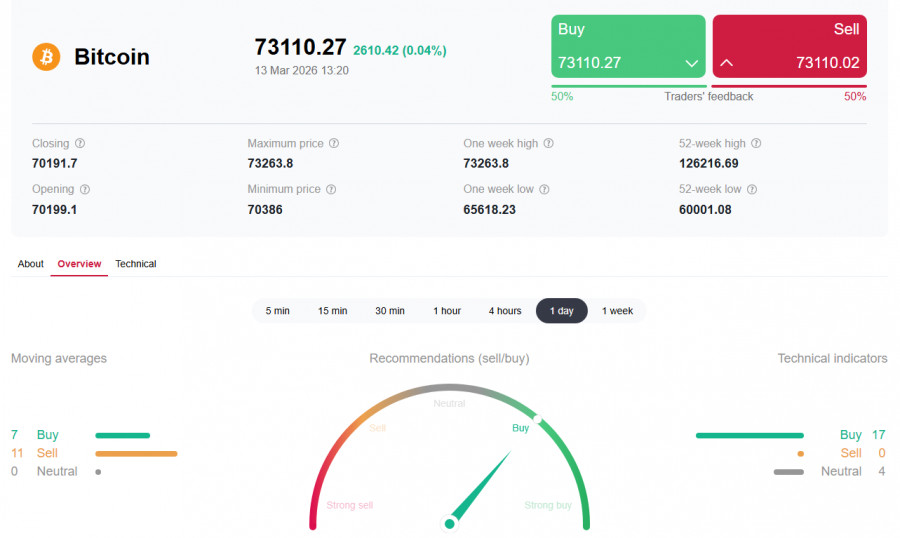Select the 15 min timeframe
900x538 pixels.
332,311
